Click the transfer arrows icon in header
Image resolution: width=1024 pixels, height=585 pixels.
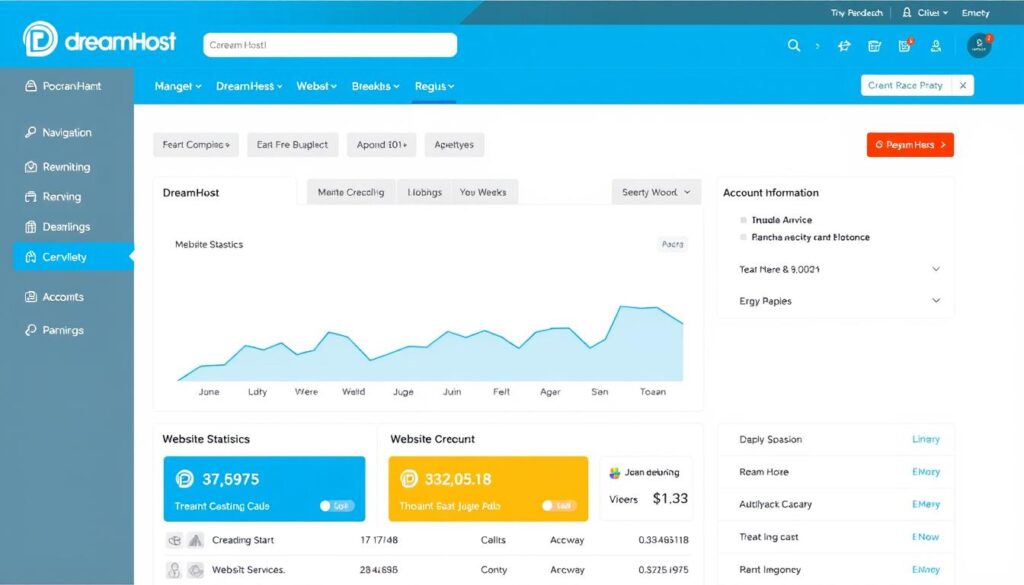tap(844, 46)
